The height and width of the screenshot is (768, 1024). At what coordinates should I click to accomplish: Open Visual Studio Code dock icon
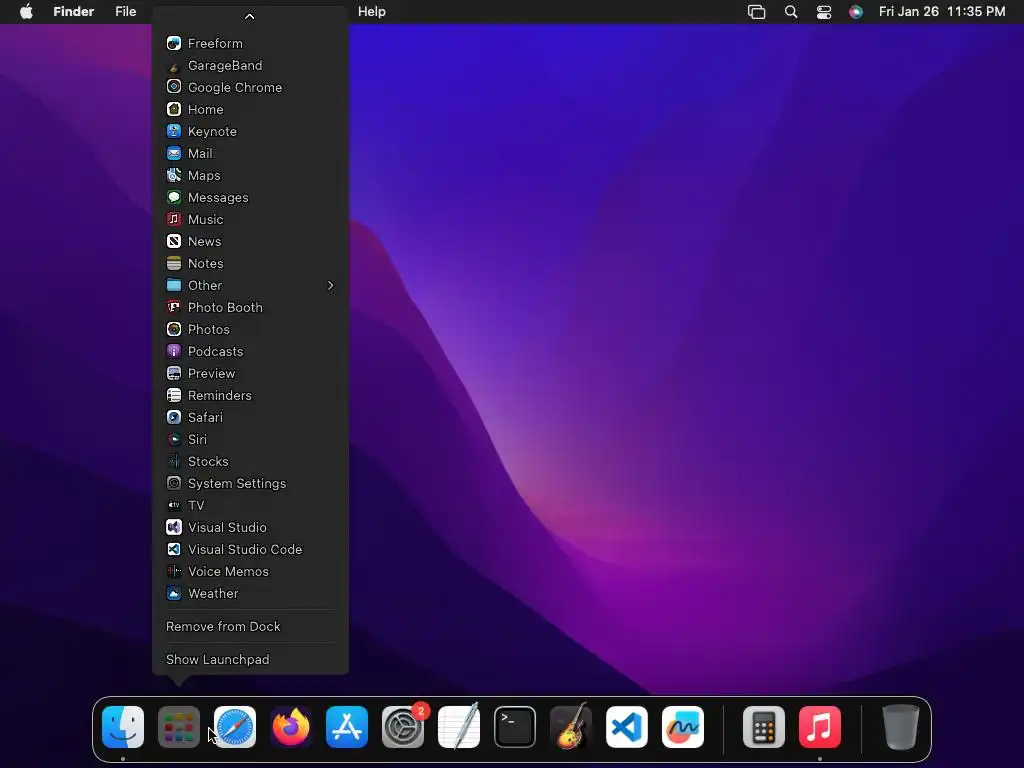pos(627,727)
